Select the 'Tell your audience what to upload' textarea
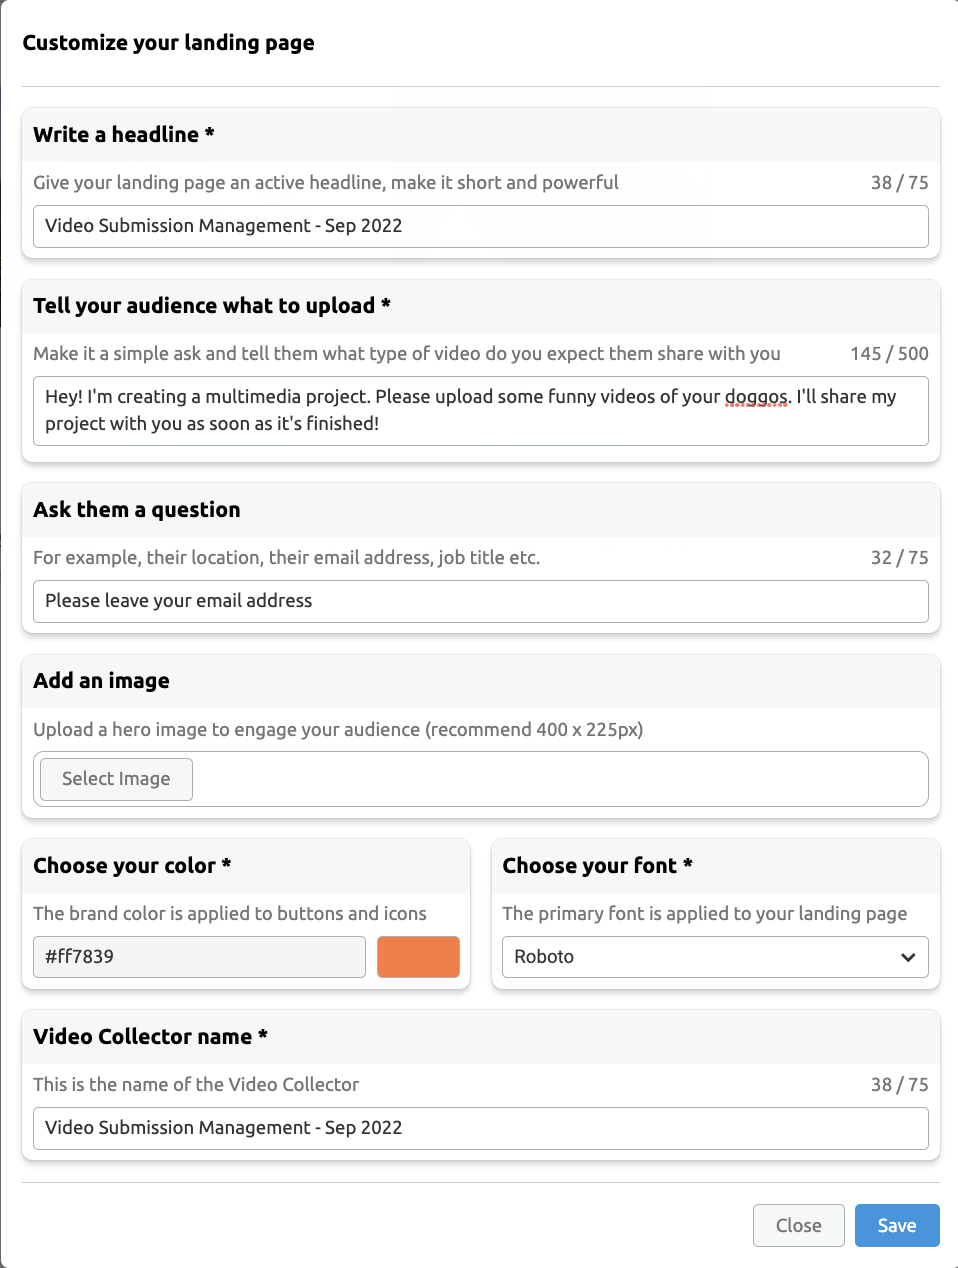The height and width of the screenshot is (1268, 958). point(480,410)
